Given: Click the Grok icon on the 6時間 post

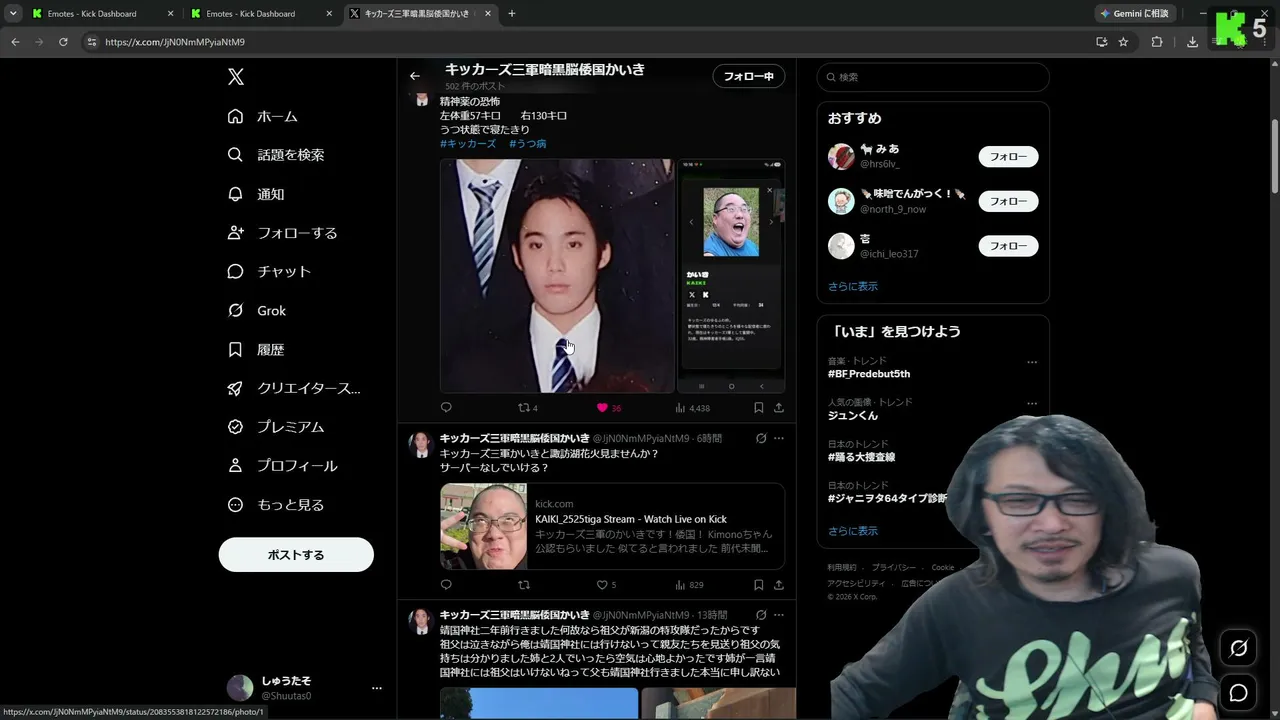Looking at the screenshot, I should (761, 438).
